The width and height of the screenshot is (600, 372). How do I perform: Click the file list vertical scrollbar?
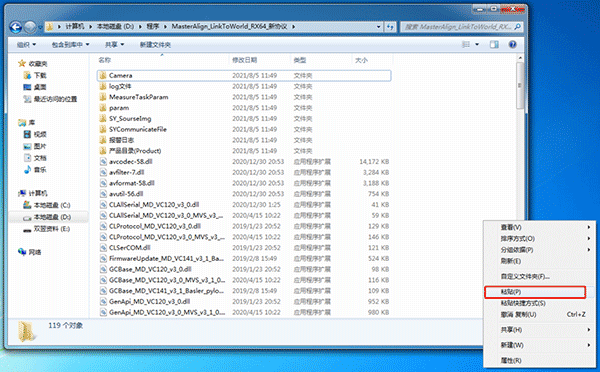tap(520, 186)
